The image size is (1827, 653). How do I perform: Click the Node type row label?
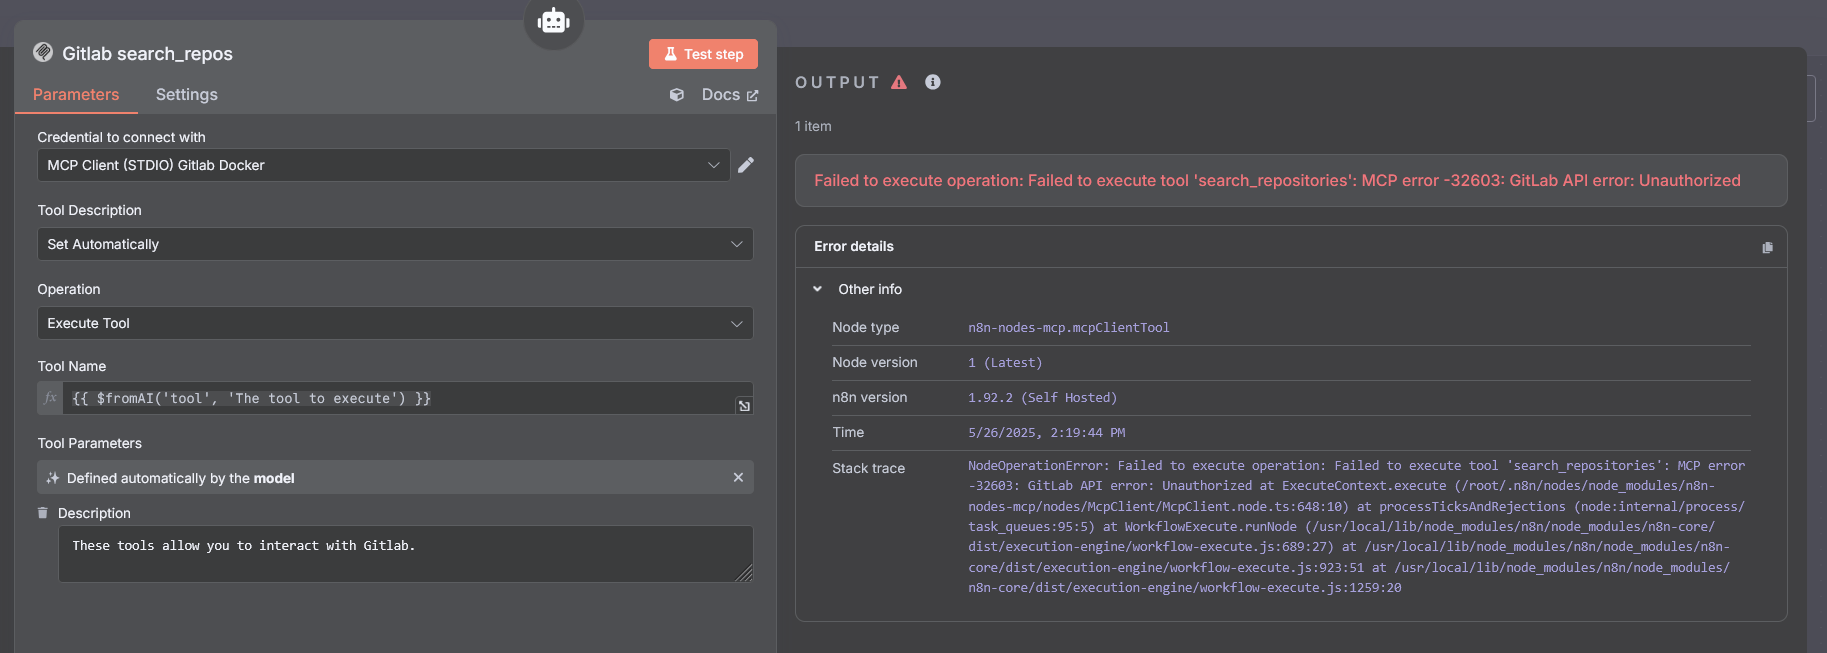[x=865, y=327]
